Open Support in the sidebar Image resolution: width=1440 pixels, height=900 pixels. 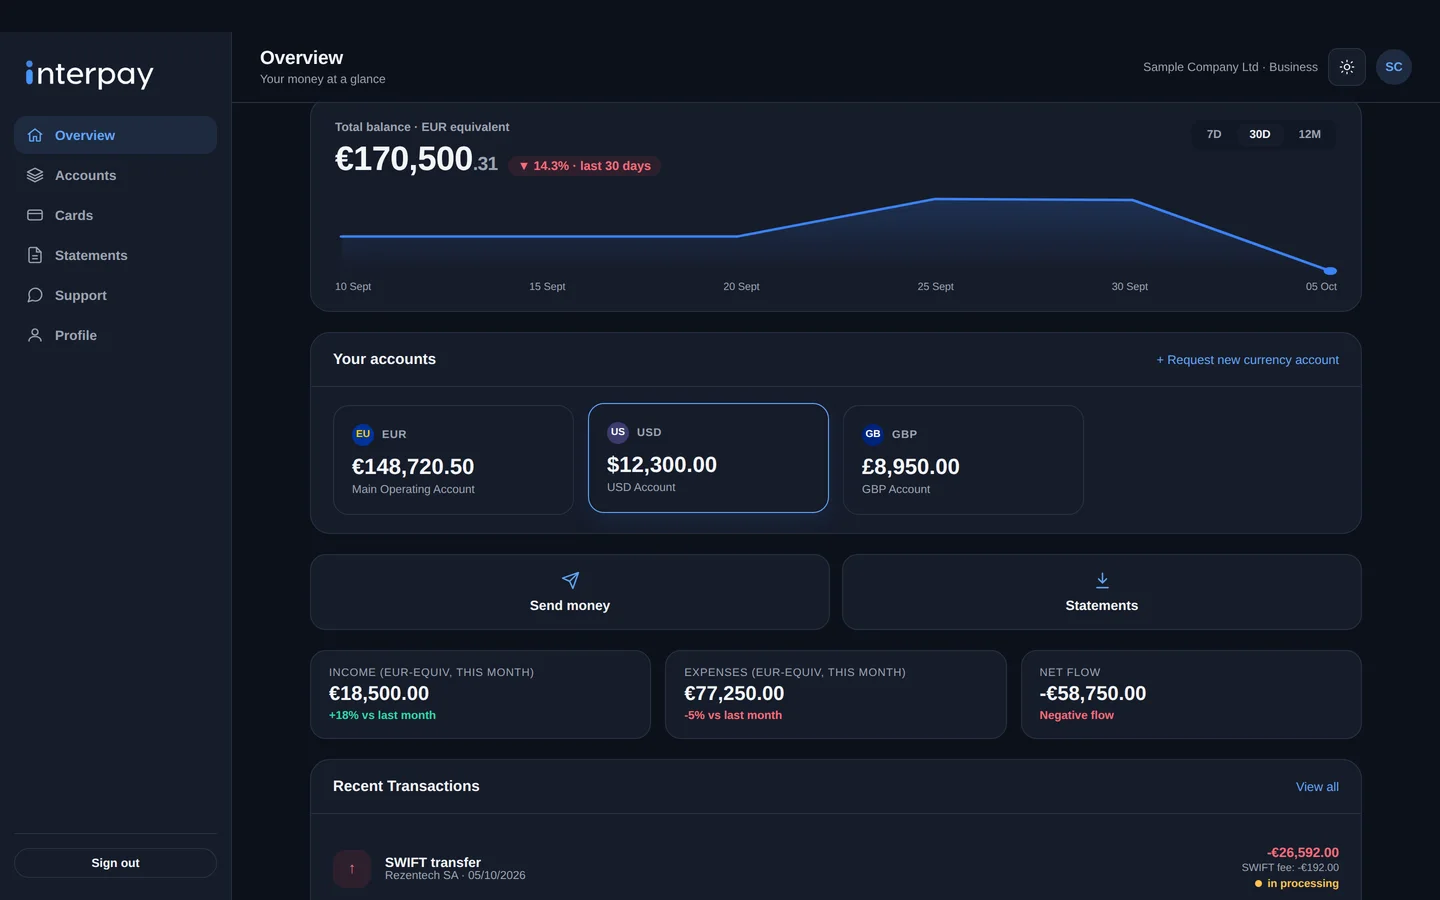(x=115, y=295)
